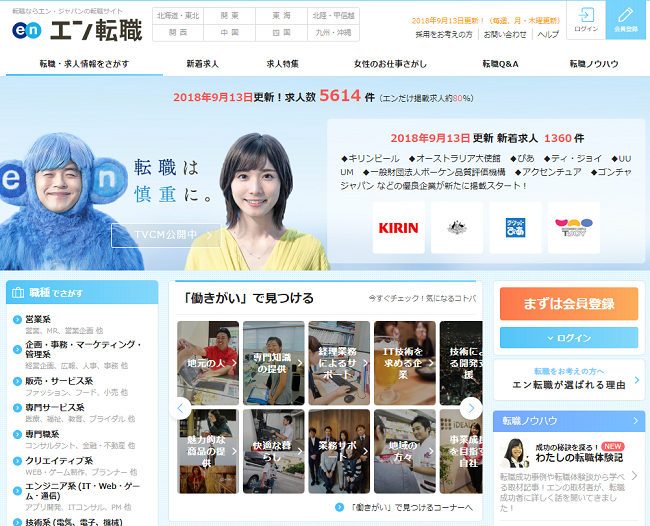This screenshot has width=650, height=526.
Task: Select the 関東 region button
Action: 230,16
